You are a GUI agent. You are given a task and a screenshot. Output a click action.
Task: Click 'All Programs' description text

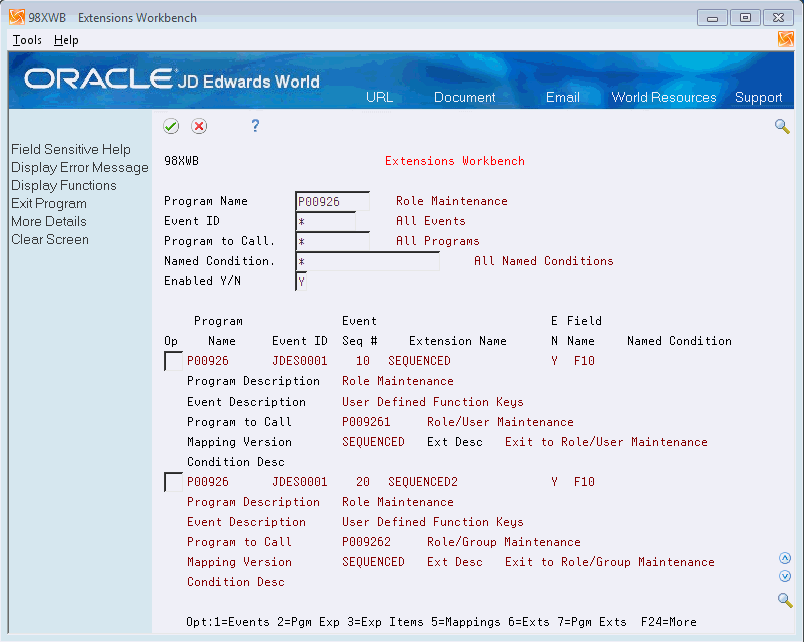click(x=437, y=241)
